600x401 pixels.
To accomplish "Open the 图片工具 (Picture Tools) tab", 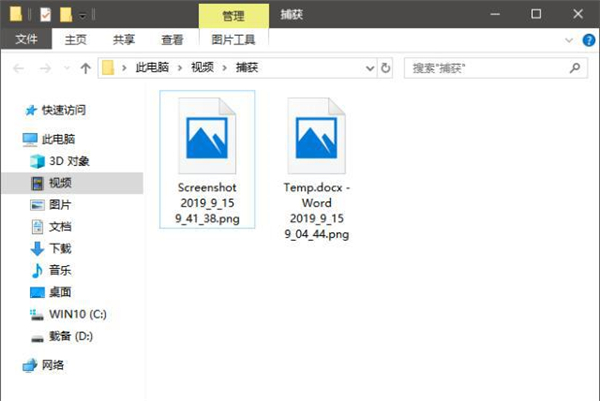I will (x=233, y=40).
